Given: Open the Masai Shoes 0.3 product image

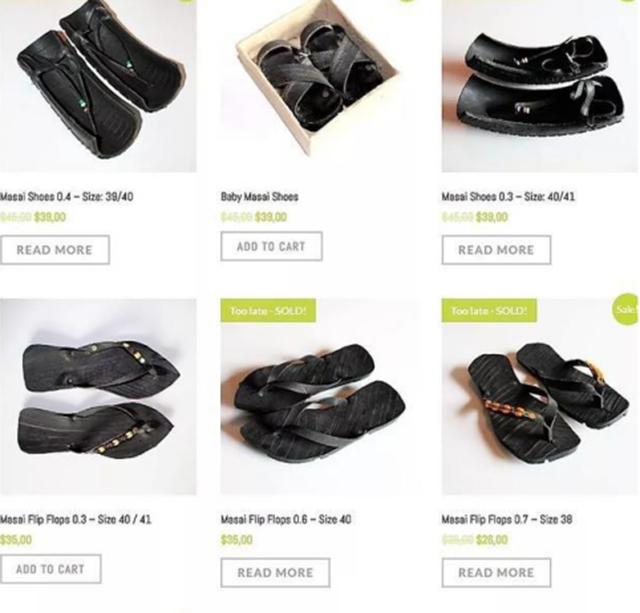Looking at the screenshot, I should [540, 86].
